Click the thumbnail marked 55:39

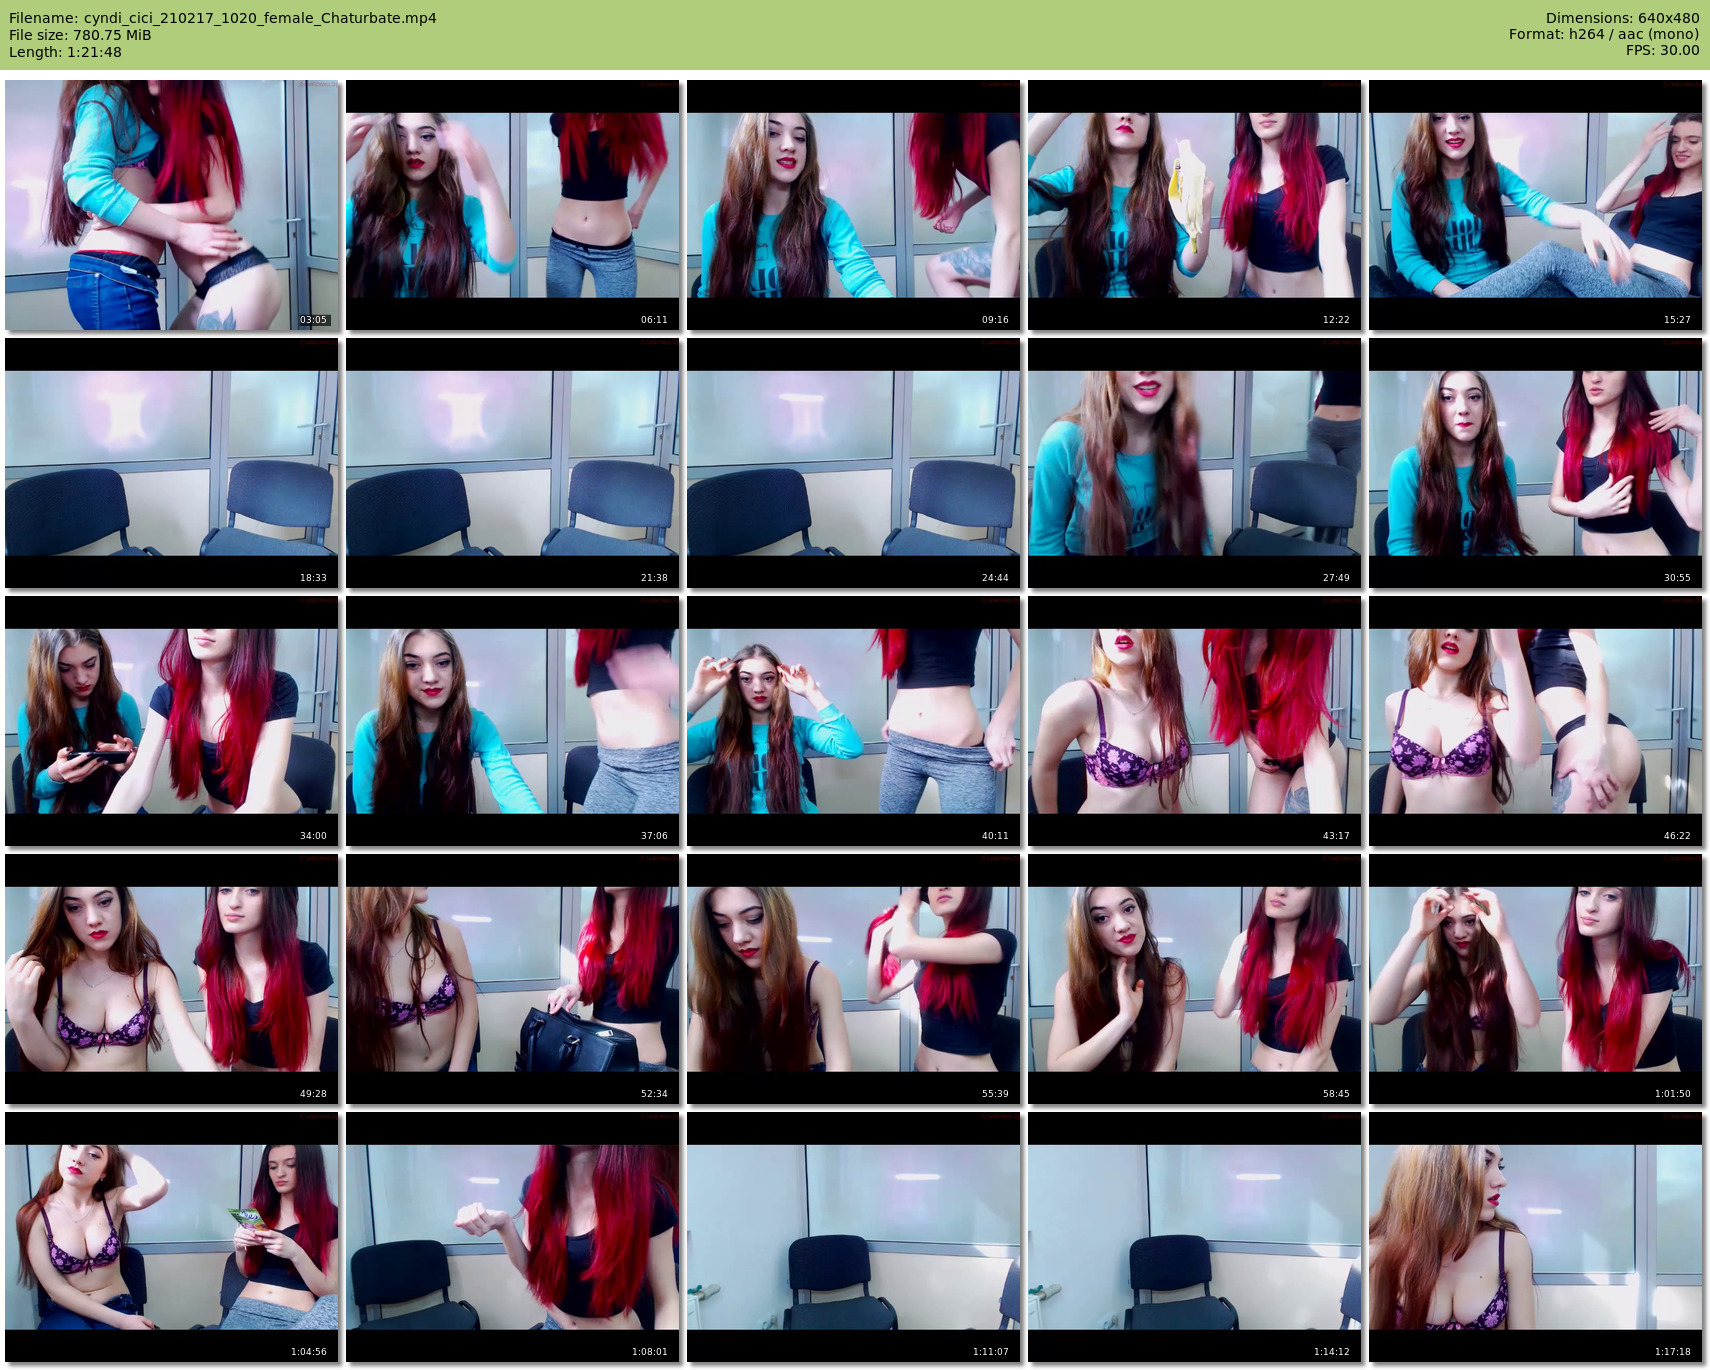(854, 979)
